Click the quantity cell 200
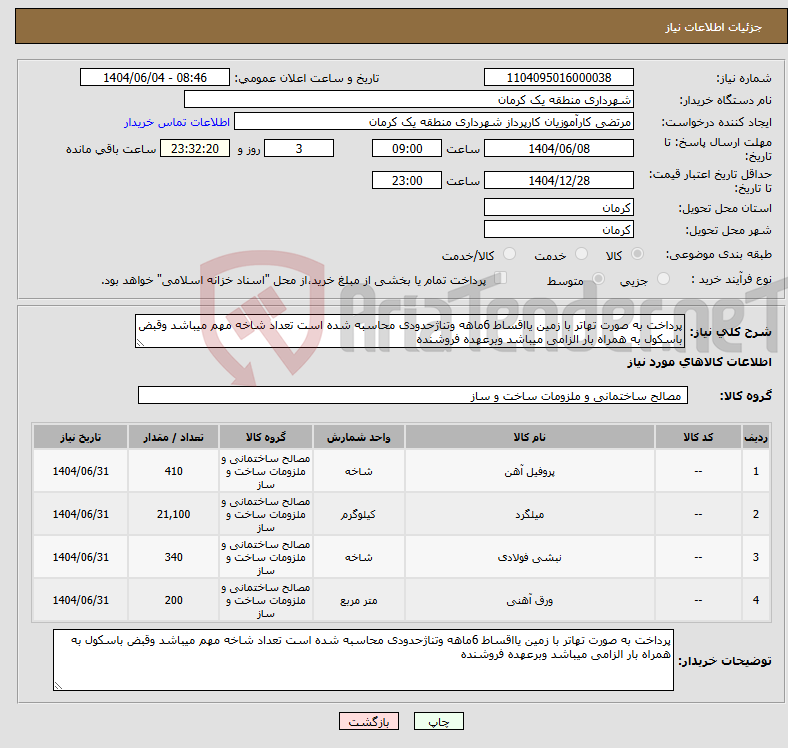The image size is (788, 748). (x=173, y=600)
